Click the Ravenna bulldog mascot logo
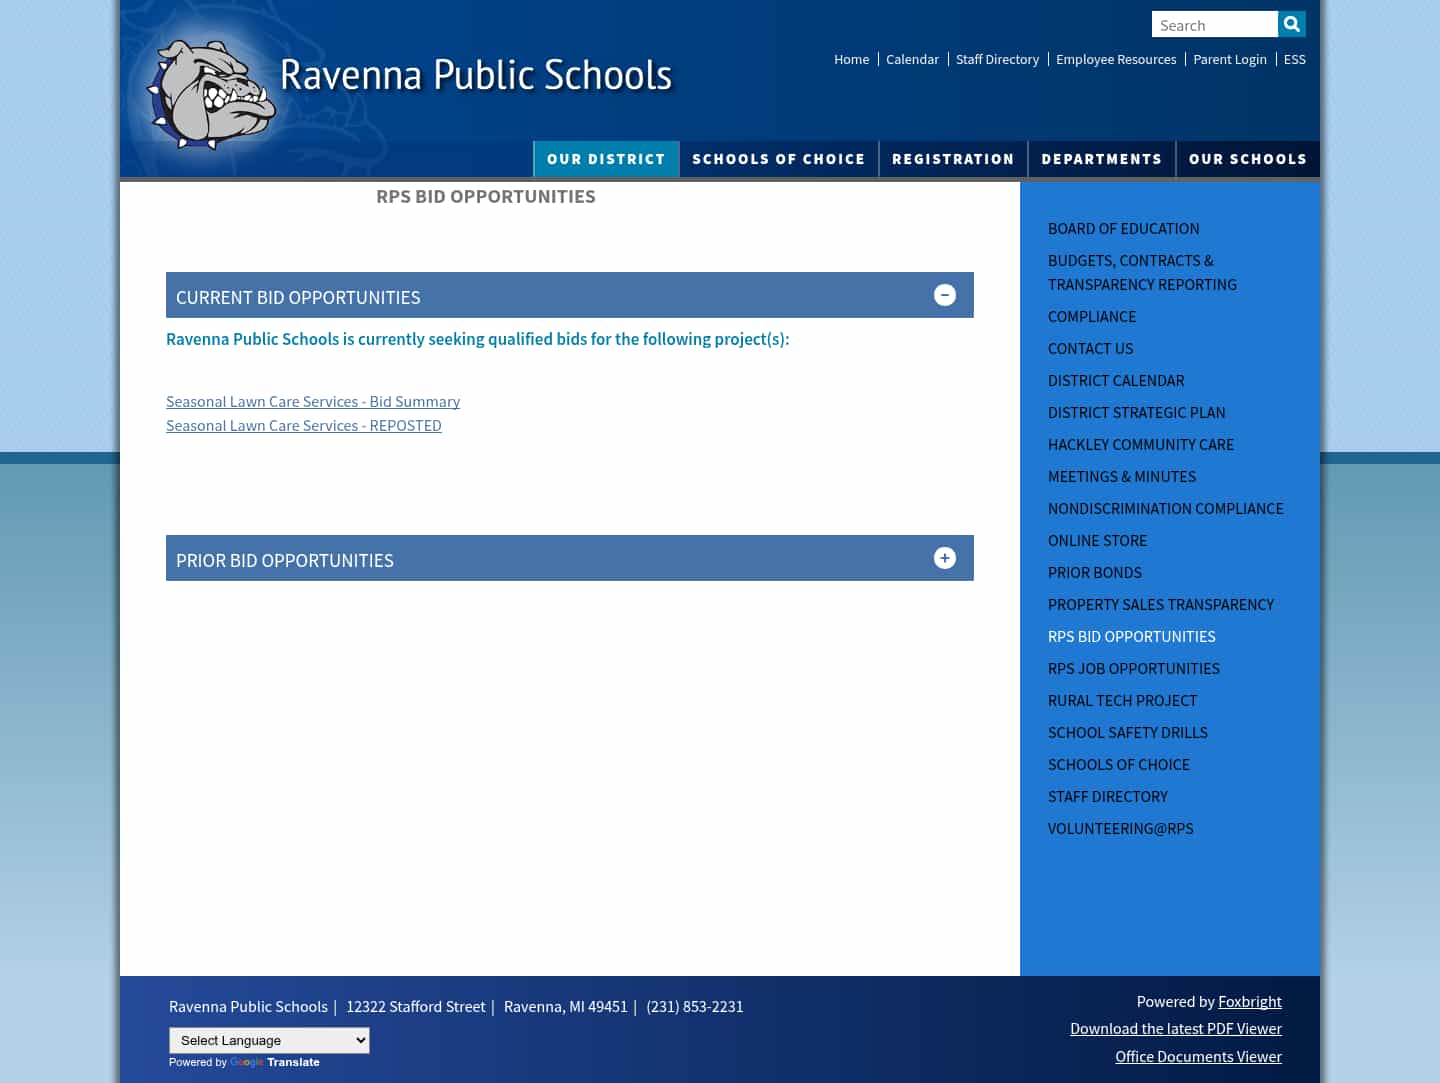The width and height of the screenshot is (1440, 1083). click(212, 94)
